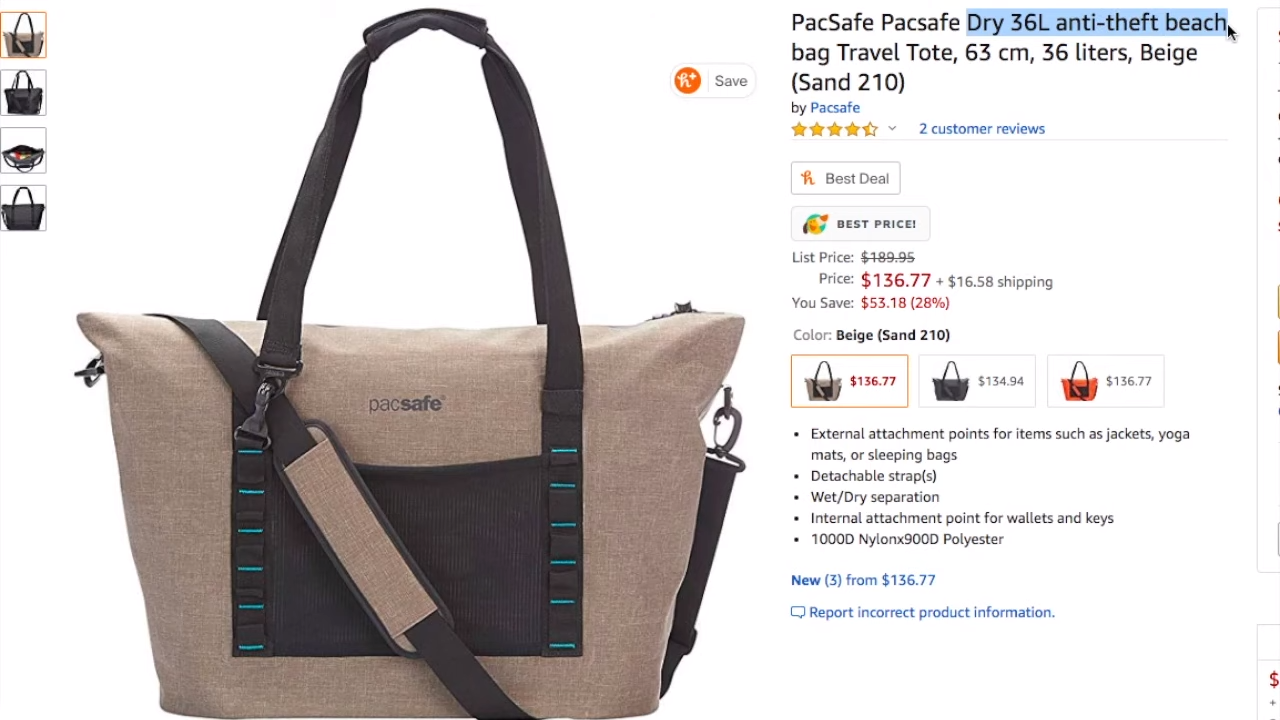
Task: Click the Best Deal button
Action: tap(846, 178)
